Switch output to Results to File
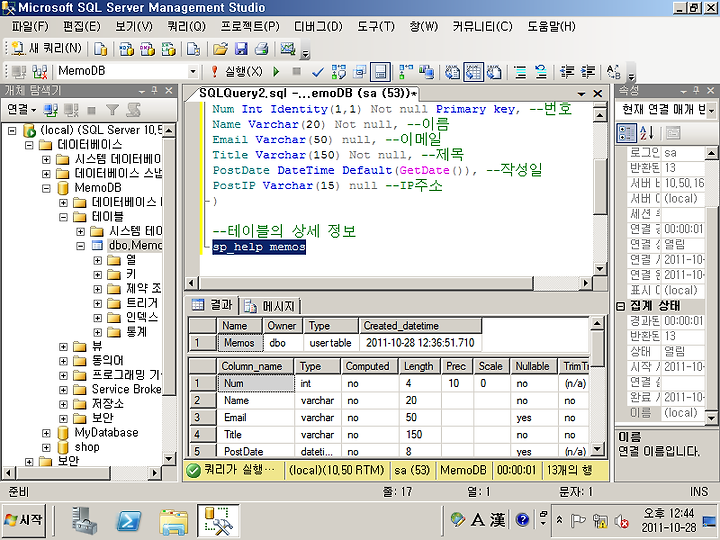Image resolution: width=720 pixels, height=540 pixels. point(494,72)
